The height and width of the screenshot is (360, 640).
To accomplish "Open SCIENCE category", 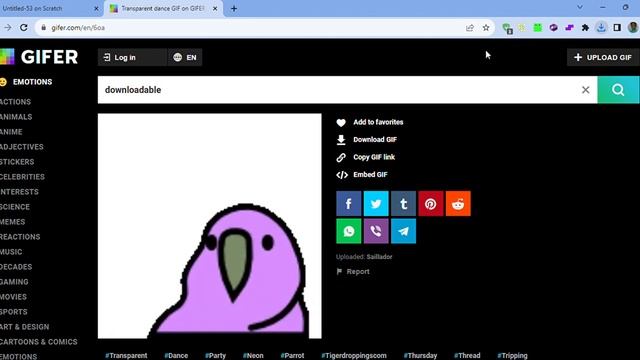I will [x=15, y=207].
